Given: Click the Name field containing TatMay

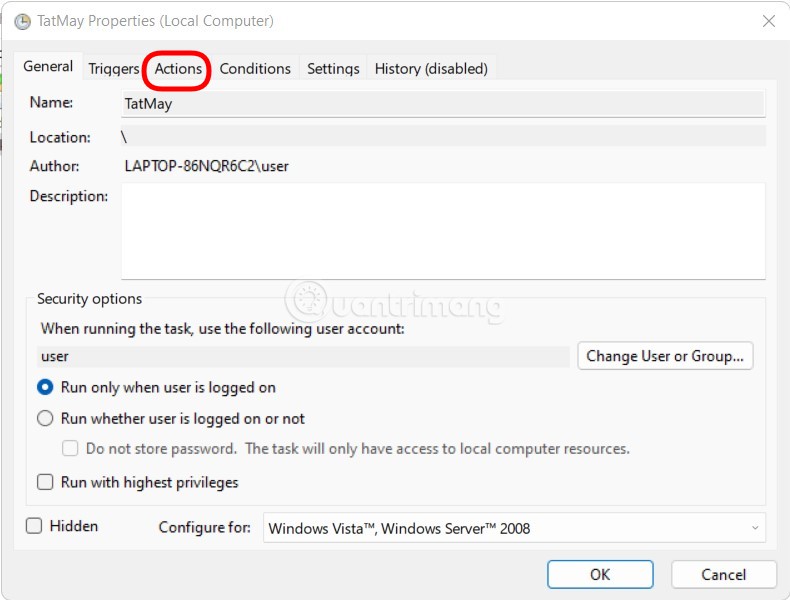Looking at the screenshot, I should pyautogui.click(x=443, y=104).
